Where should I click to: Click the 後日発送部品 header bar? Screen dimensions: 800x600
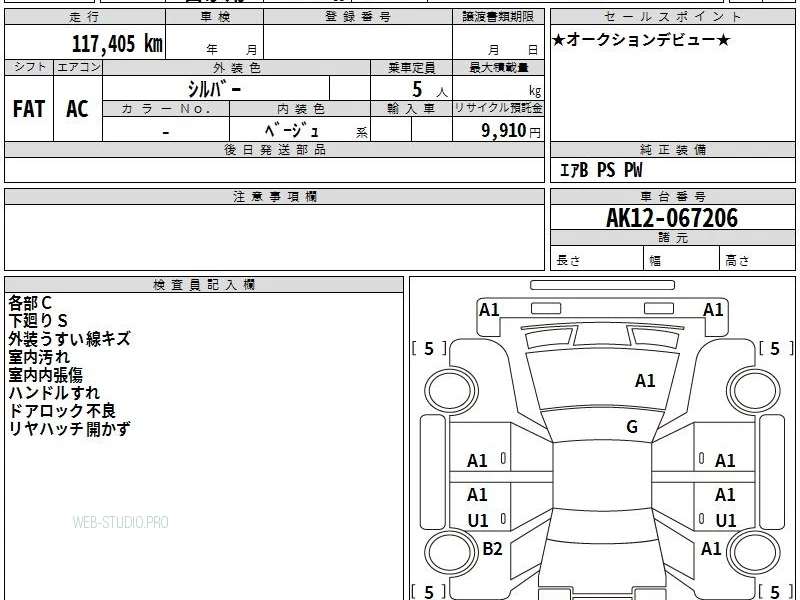[x=274, y=150]
